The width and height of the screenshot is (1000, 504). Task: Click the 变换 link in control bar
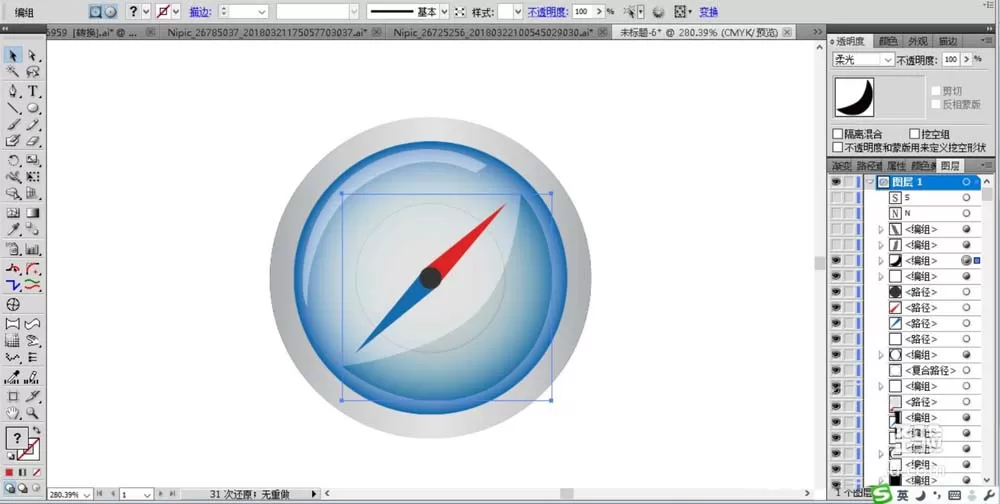pyautogui.click(x=709, y=11)
